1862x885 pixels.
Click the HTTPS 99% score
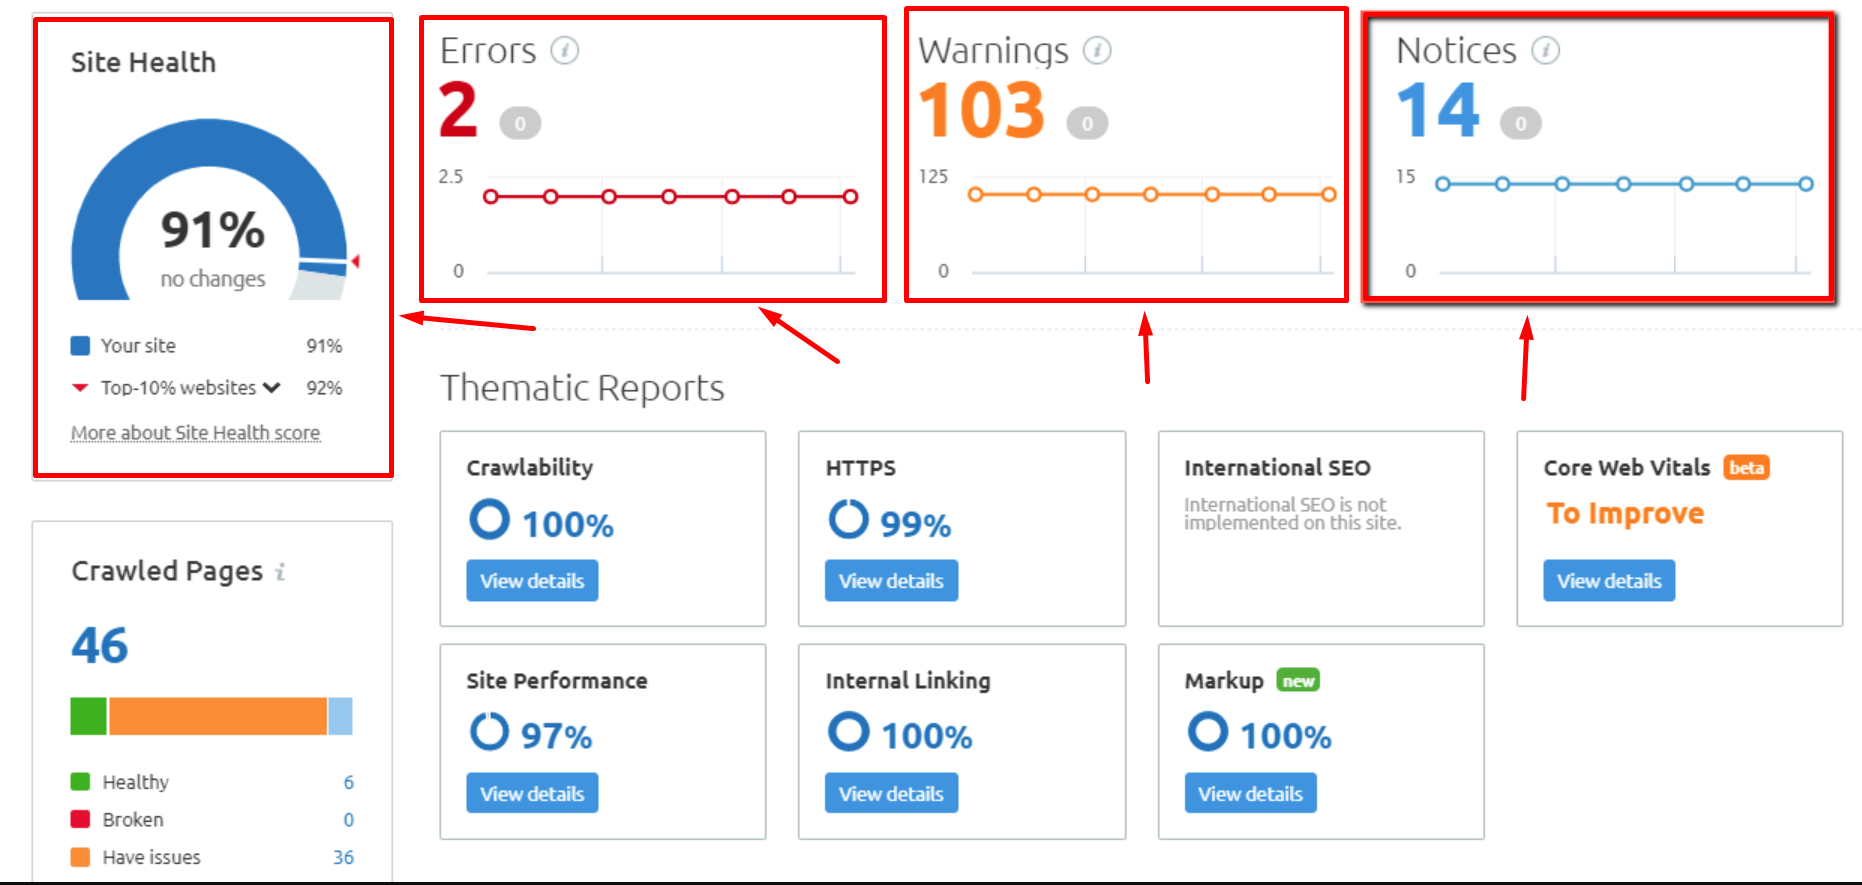pos(915,524)
